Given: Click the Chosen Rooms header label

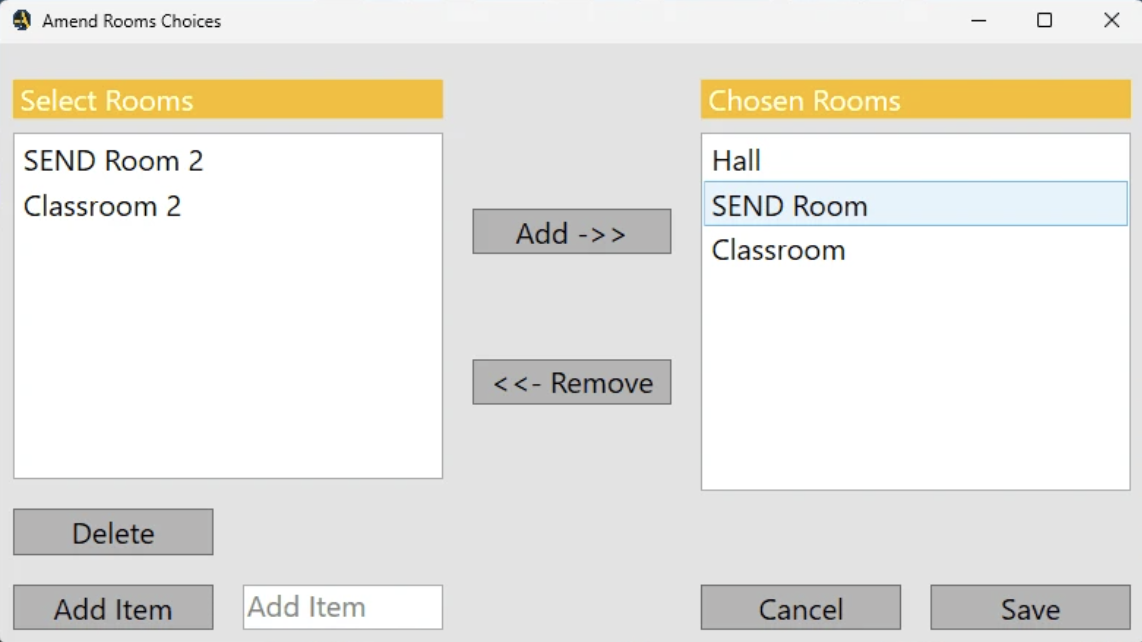Looking at the screenshot, I should coord(804,100).
